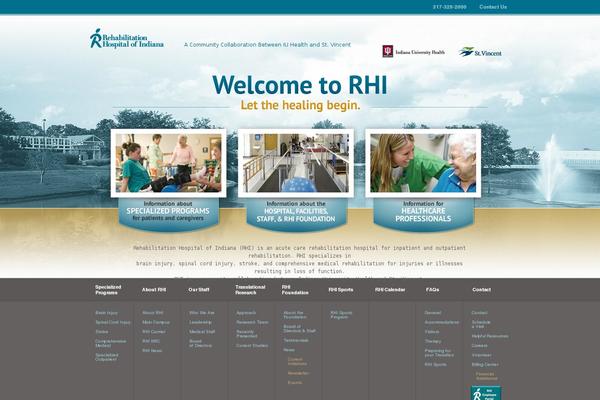Open the hospital gym facility photo thumbnail
This screenshot has width=600, height=400.
tap(296, 163)
